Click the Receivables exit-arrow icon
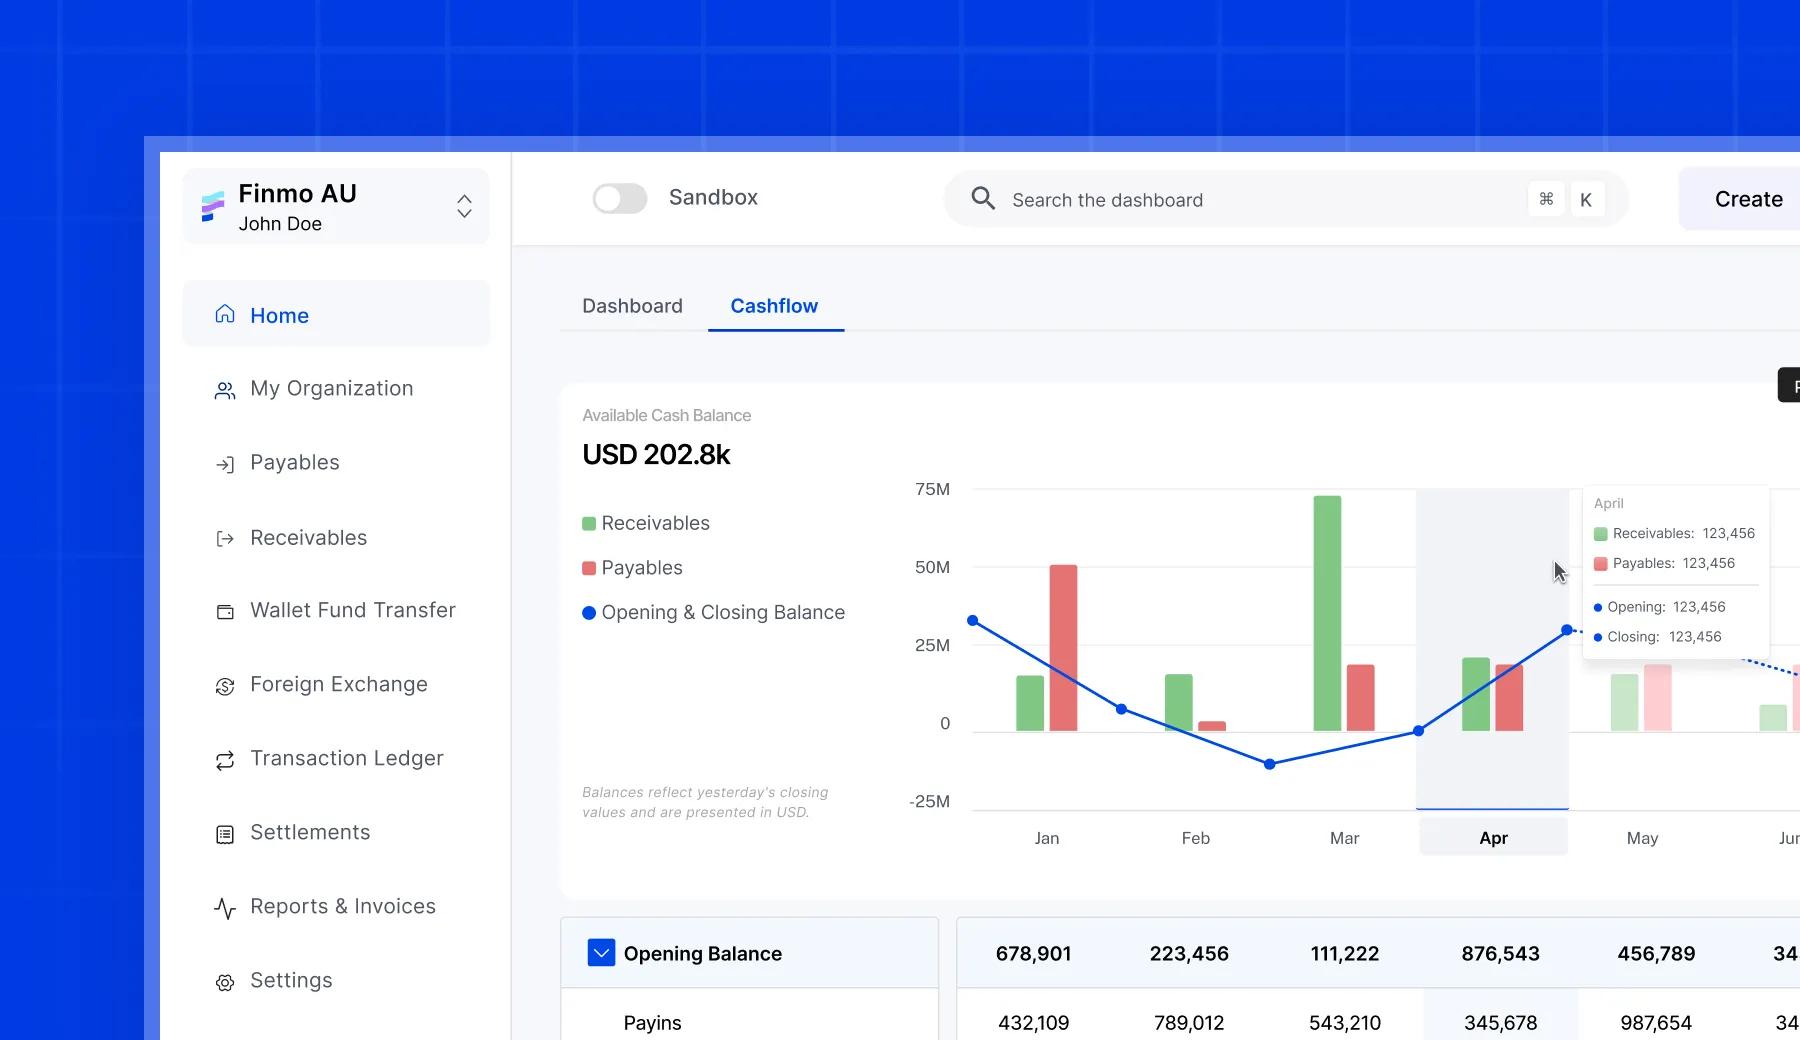1800x1040 pixels. click(225, 539)
